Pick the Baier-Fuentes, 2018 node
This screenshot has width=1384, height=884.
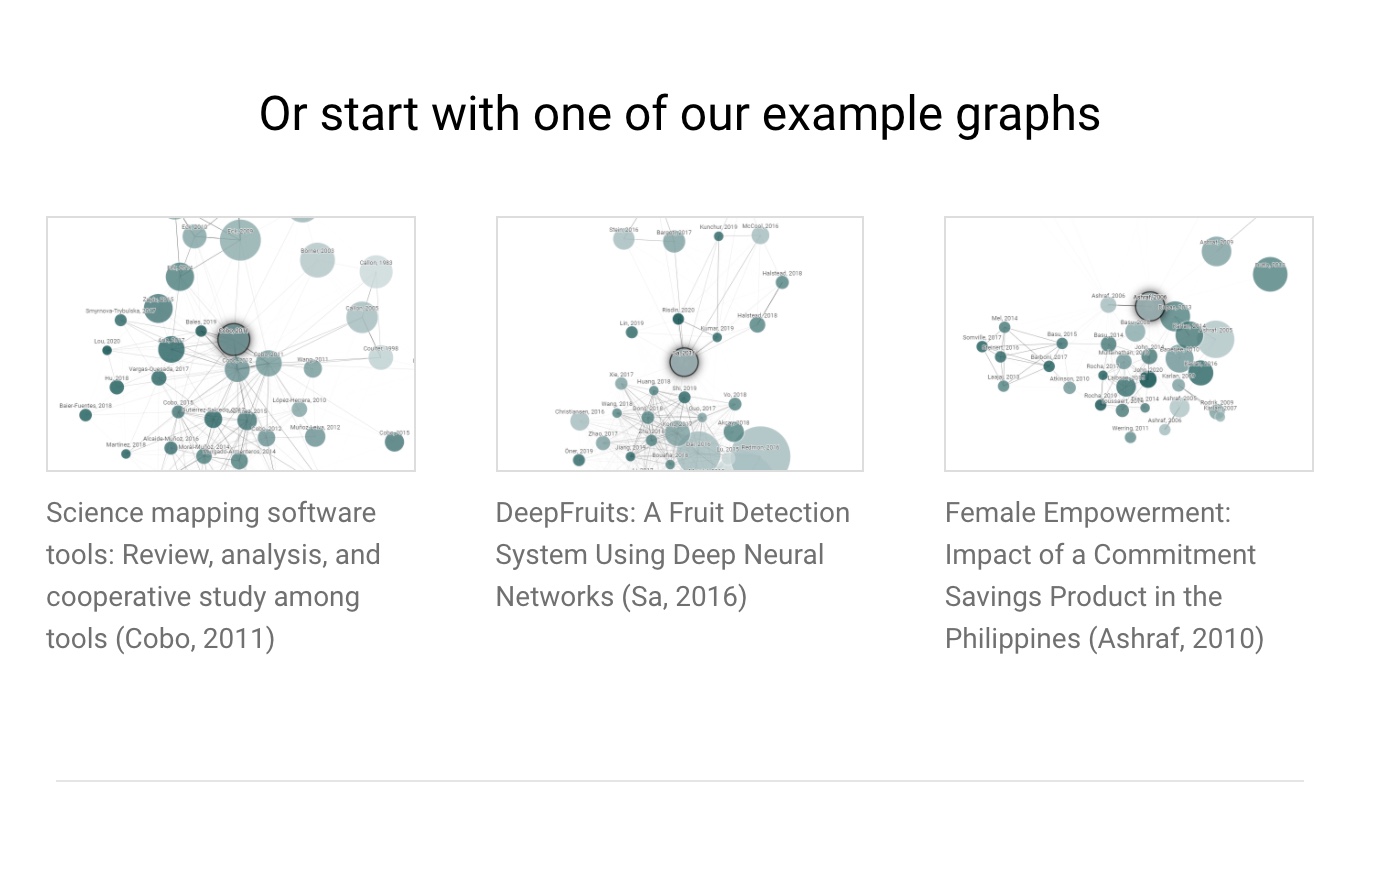point(86,415)
